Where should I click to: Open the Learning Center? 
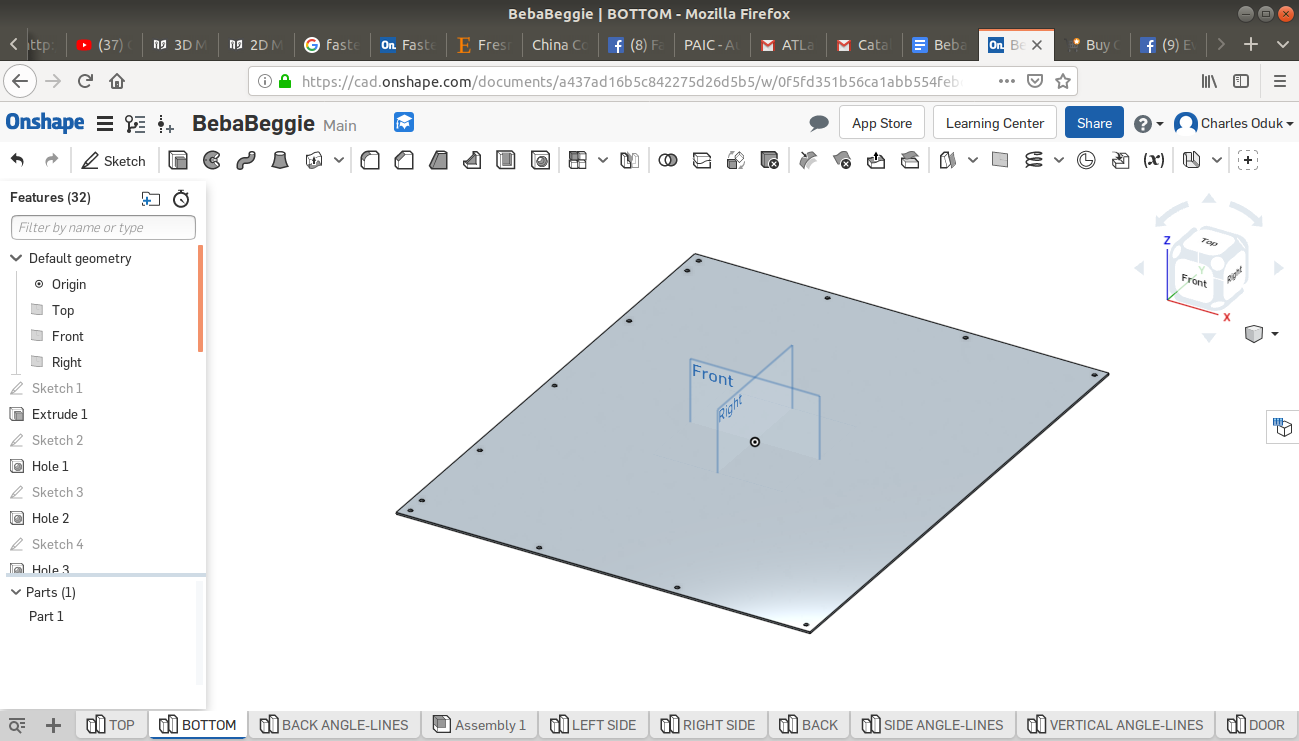(x=994, y=122)
